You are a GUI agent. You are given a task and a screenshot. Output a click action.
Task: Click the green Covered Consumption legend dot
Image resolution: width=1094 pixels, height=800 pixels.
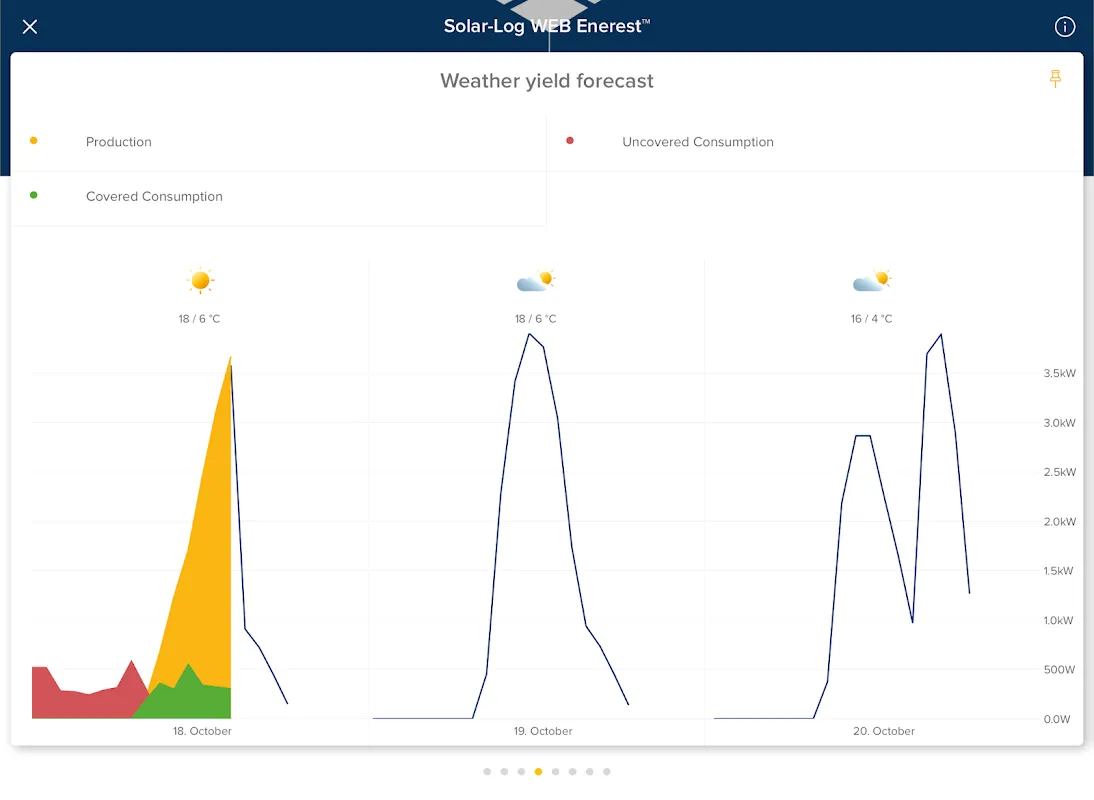34,195
